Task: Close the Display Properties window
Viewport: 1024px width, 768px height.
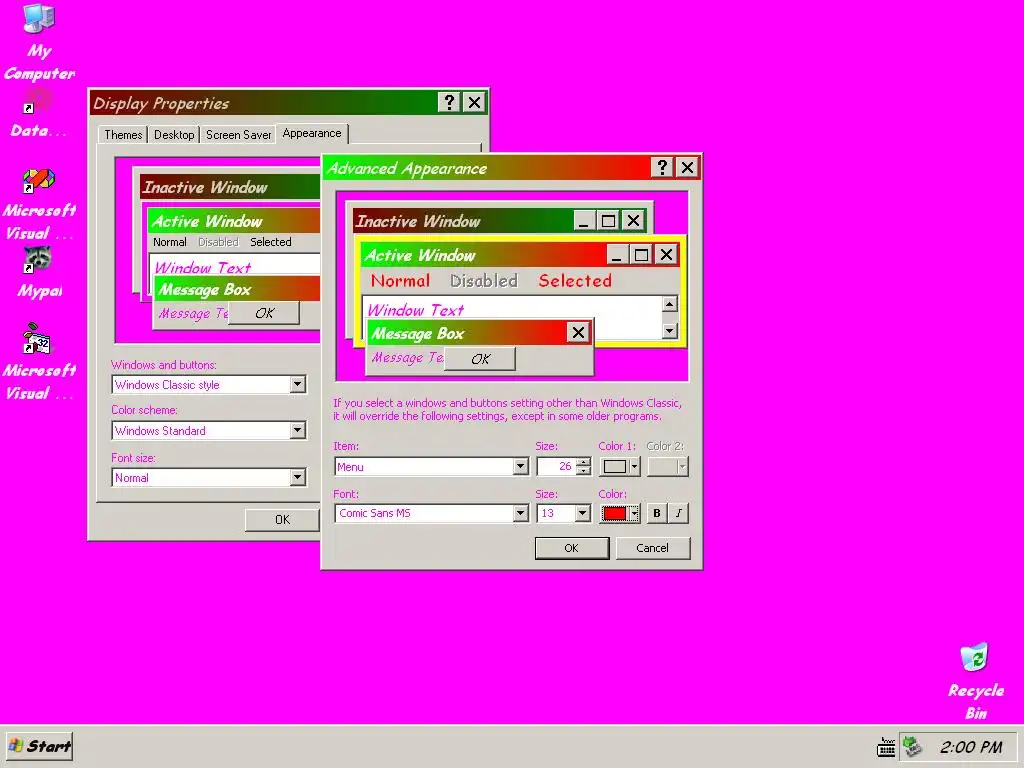Action: (x=475, y=103)
